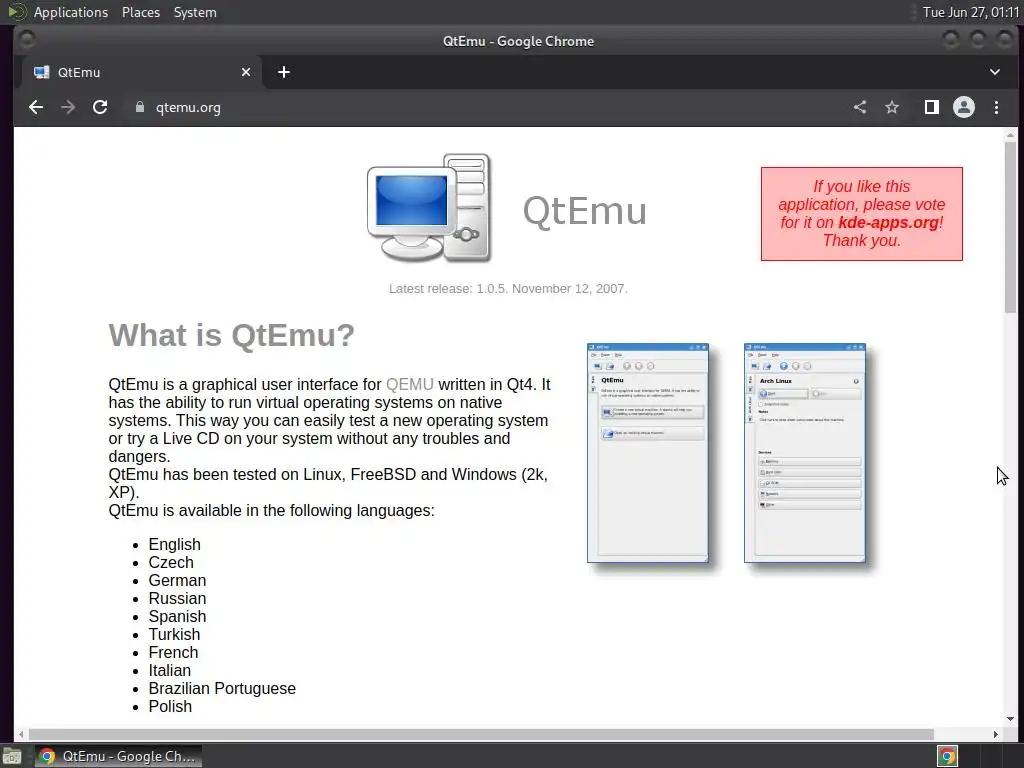This screenshot has width=1024, height=768.
Task: Click the "Italian" list item
Action: pos(170,670)
